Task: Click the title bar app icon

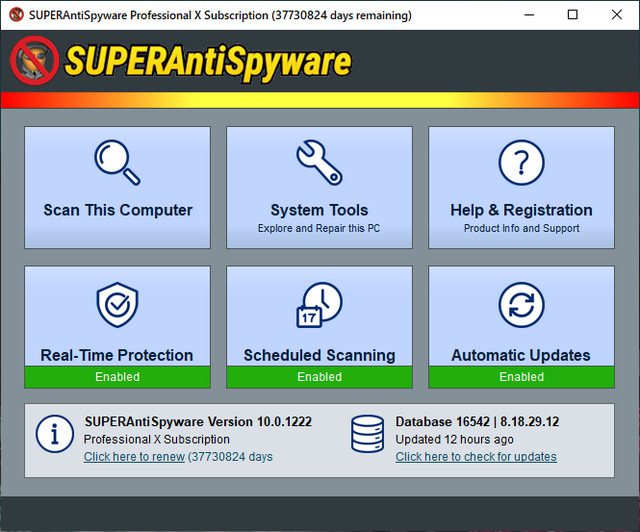Action: point(16,15)
